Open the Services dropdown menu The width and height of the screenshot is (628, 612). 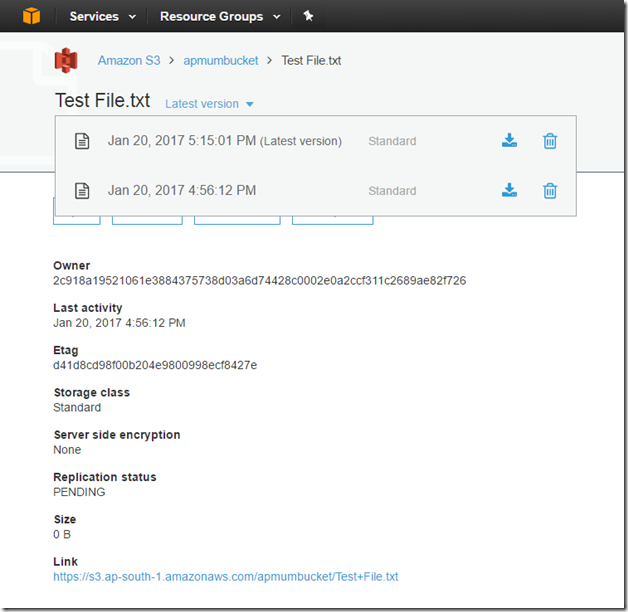tap(103, 16)
